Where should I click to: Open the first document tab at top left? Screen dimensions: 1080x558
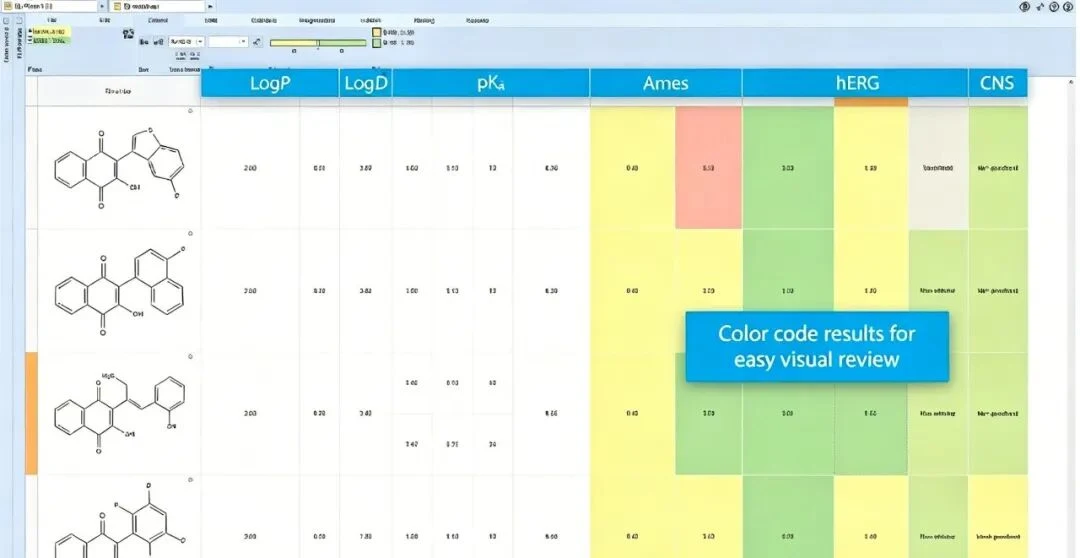(48, 6)
